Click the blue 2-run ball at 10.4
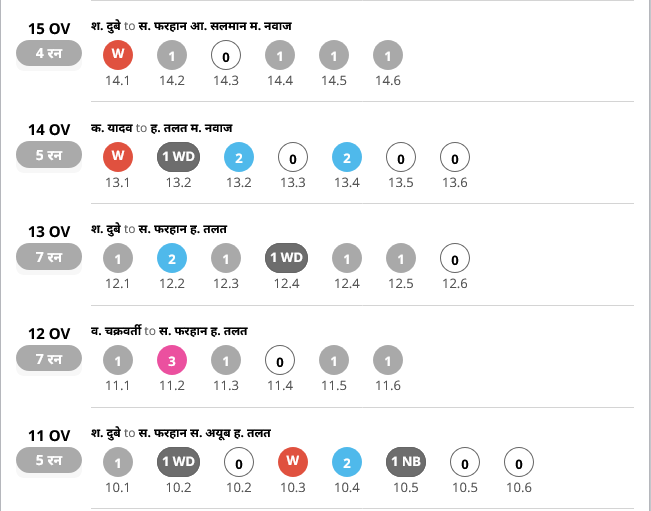Screen dimensions: 651x511 click(346, 463)
